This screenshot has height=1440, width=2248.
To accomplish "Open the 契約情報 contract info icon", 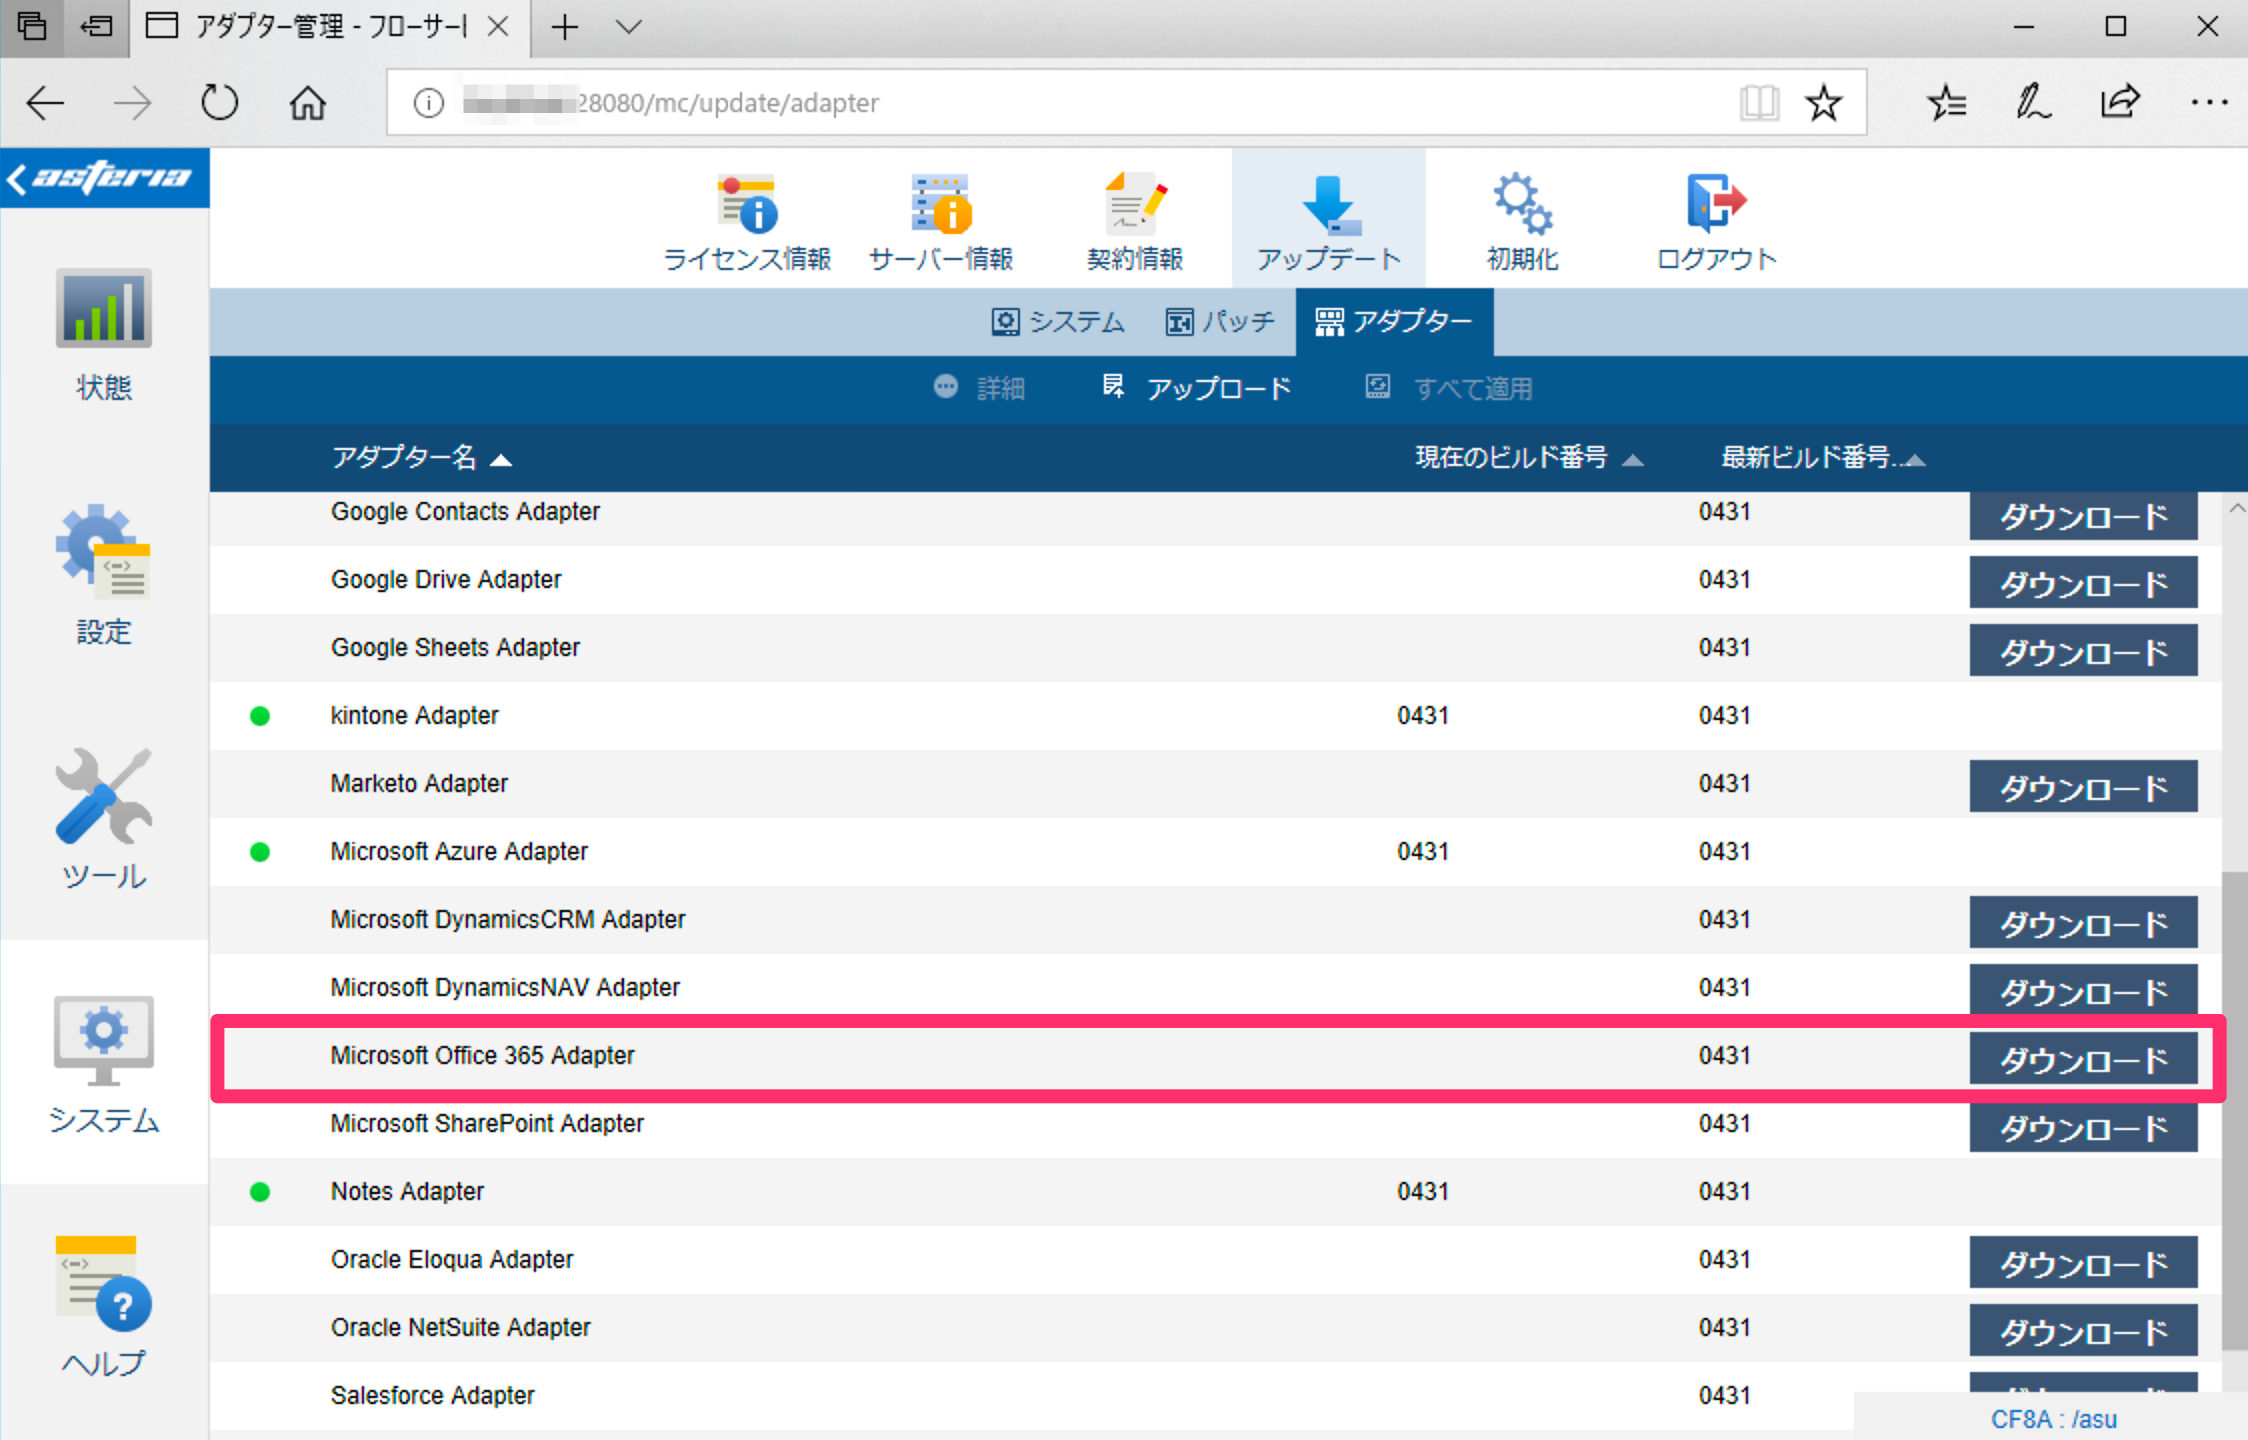I will (x=1135, y=222).
